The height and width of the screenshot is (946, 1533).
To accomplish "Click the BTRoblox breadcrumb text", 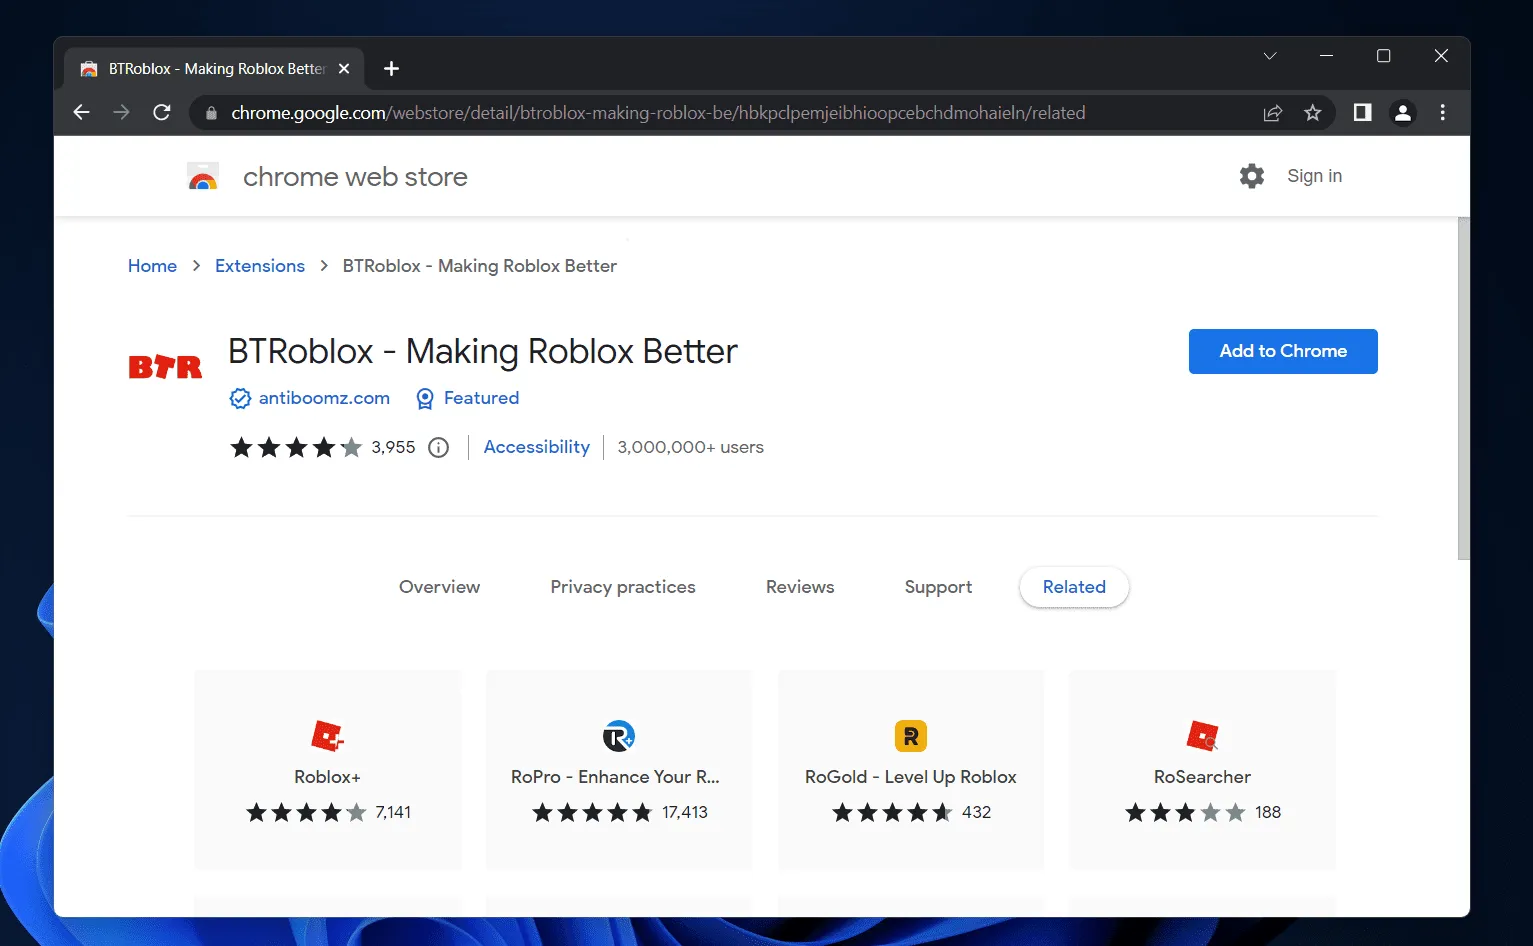I will [x=480, y=266].
